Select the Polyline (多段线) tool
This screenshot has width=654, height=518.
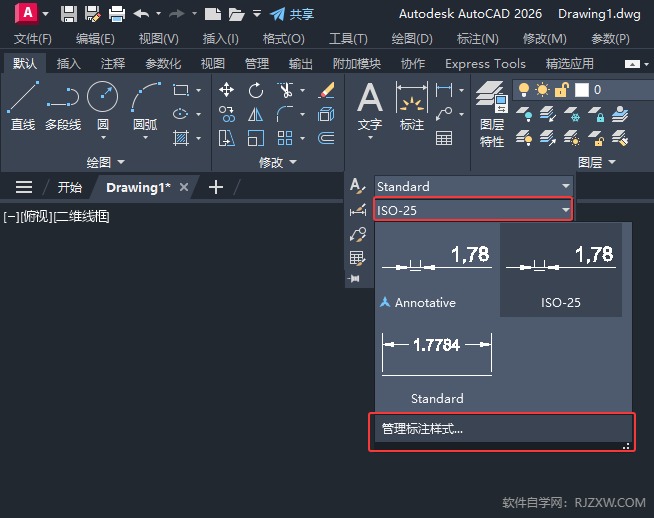[63, 106]
